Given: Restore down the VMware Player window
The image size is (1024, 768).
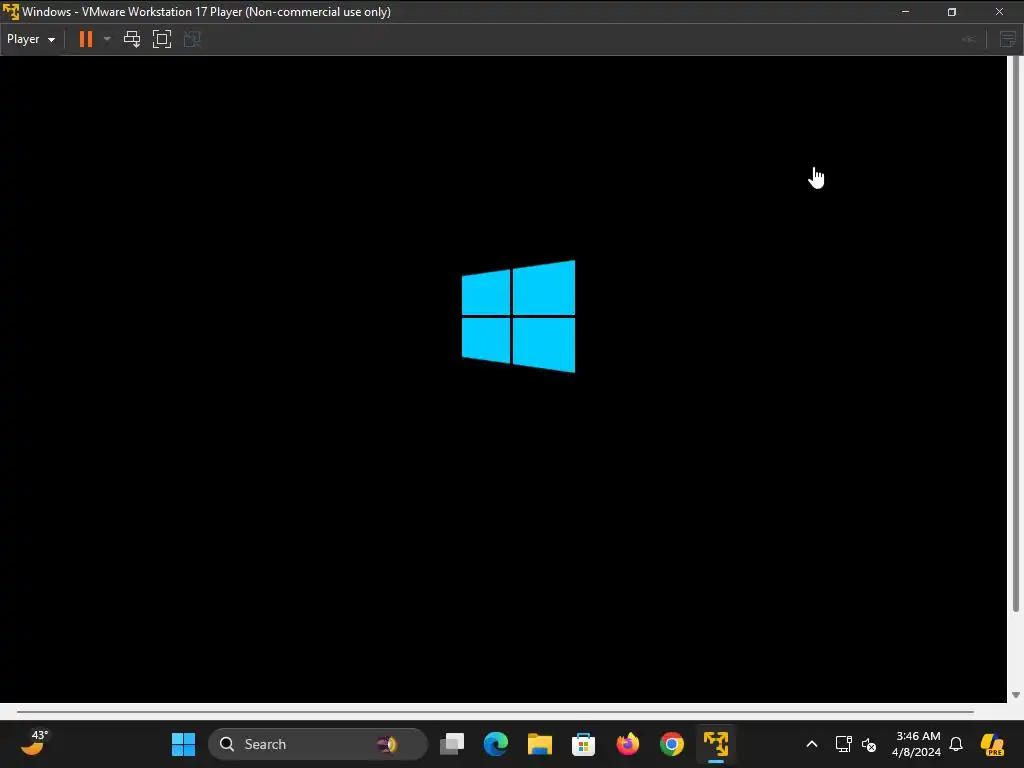Looking at the screenshot, I should [x=952, y=12].
